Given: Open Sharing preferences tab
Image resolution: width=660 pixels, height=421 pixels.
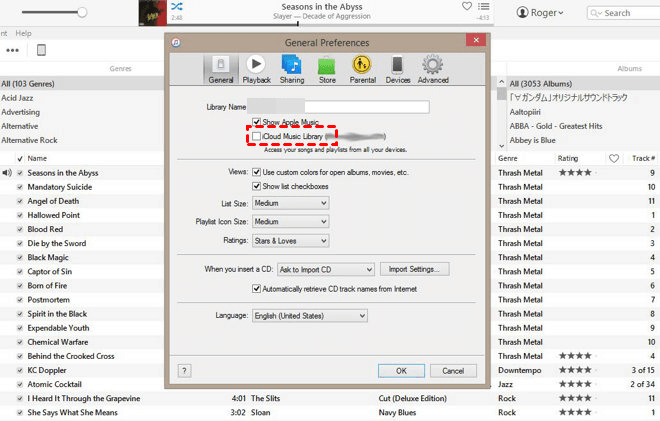Looking at the screenshot, I should coord(292,69).
